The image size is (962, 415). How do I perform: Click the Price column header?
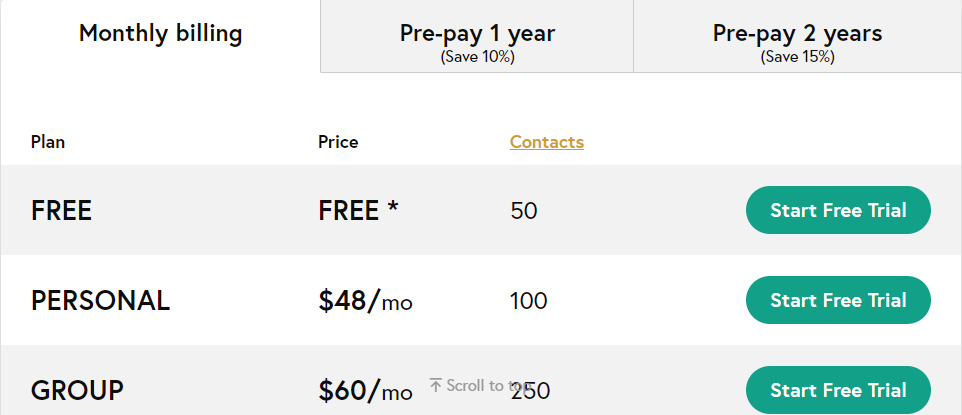pos(338,142)
